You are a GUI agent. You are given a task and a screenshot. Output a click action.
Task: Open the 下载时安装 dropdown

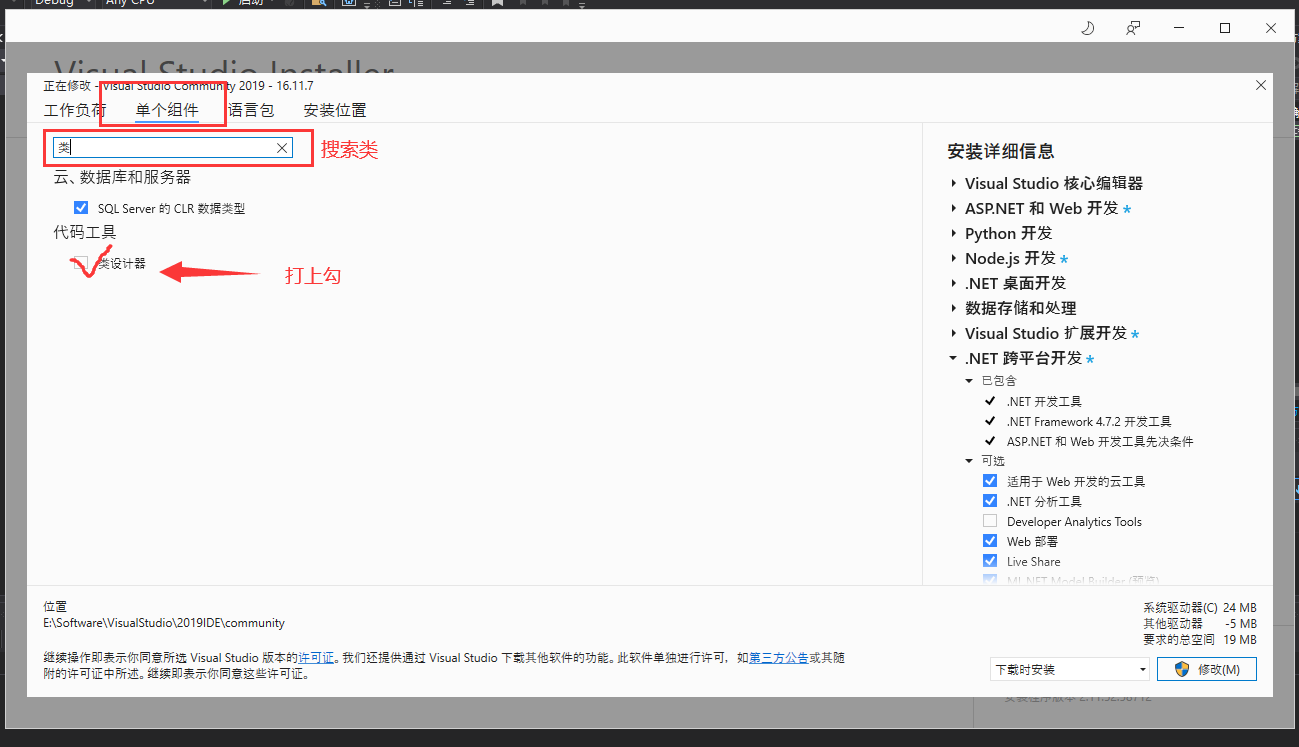pos(1070,669)
